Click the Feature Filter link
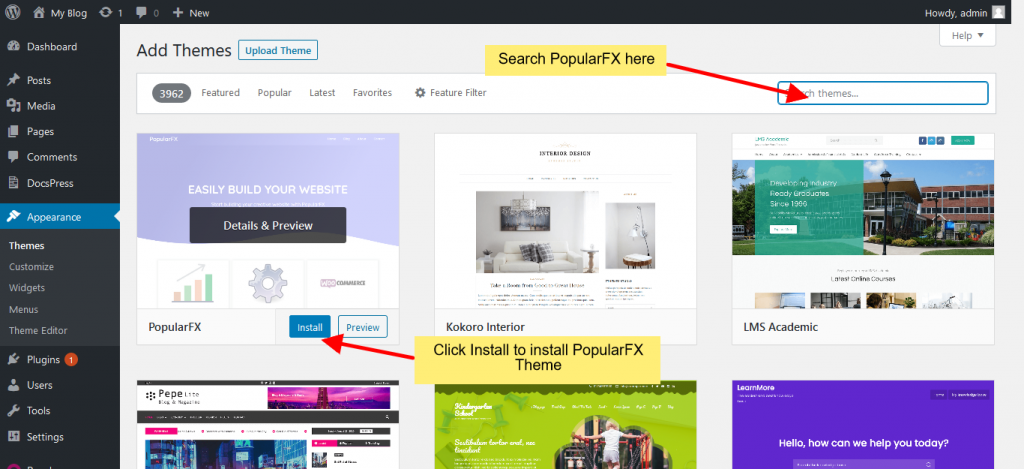Viewport: 1024px width, 469px height. click(x=458, y=93)
